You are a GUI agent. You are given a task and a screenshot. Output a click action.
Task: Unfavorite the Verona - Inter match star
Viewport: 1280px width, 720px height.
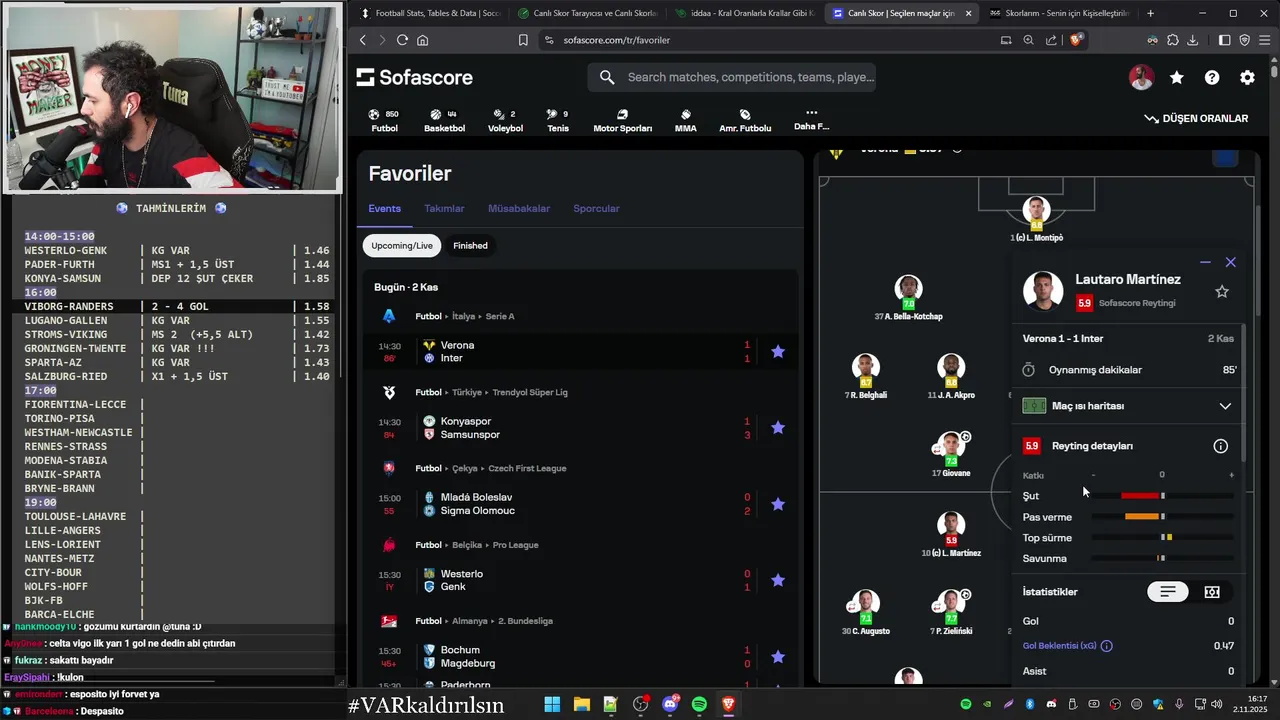coord(778,352)
